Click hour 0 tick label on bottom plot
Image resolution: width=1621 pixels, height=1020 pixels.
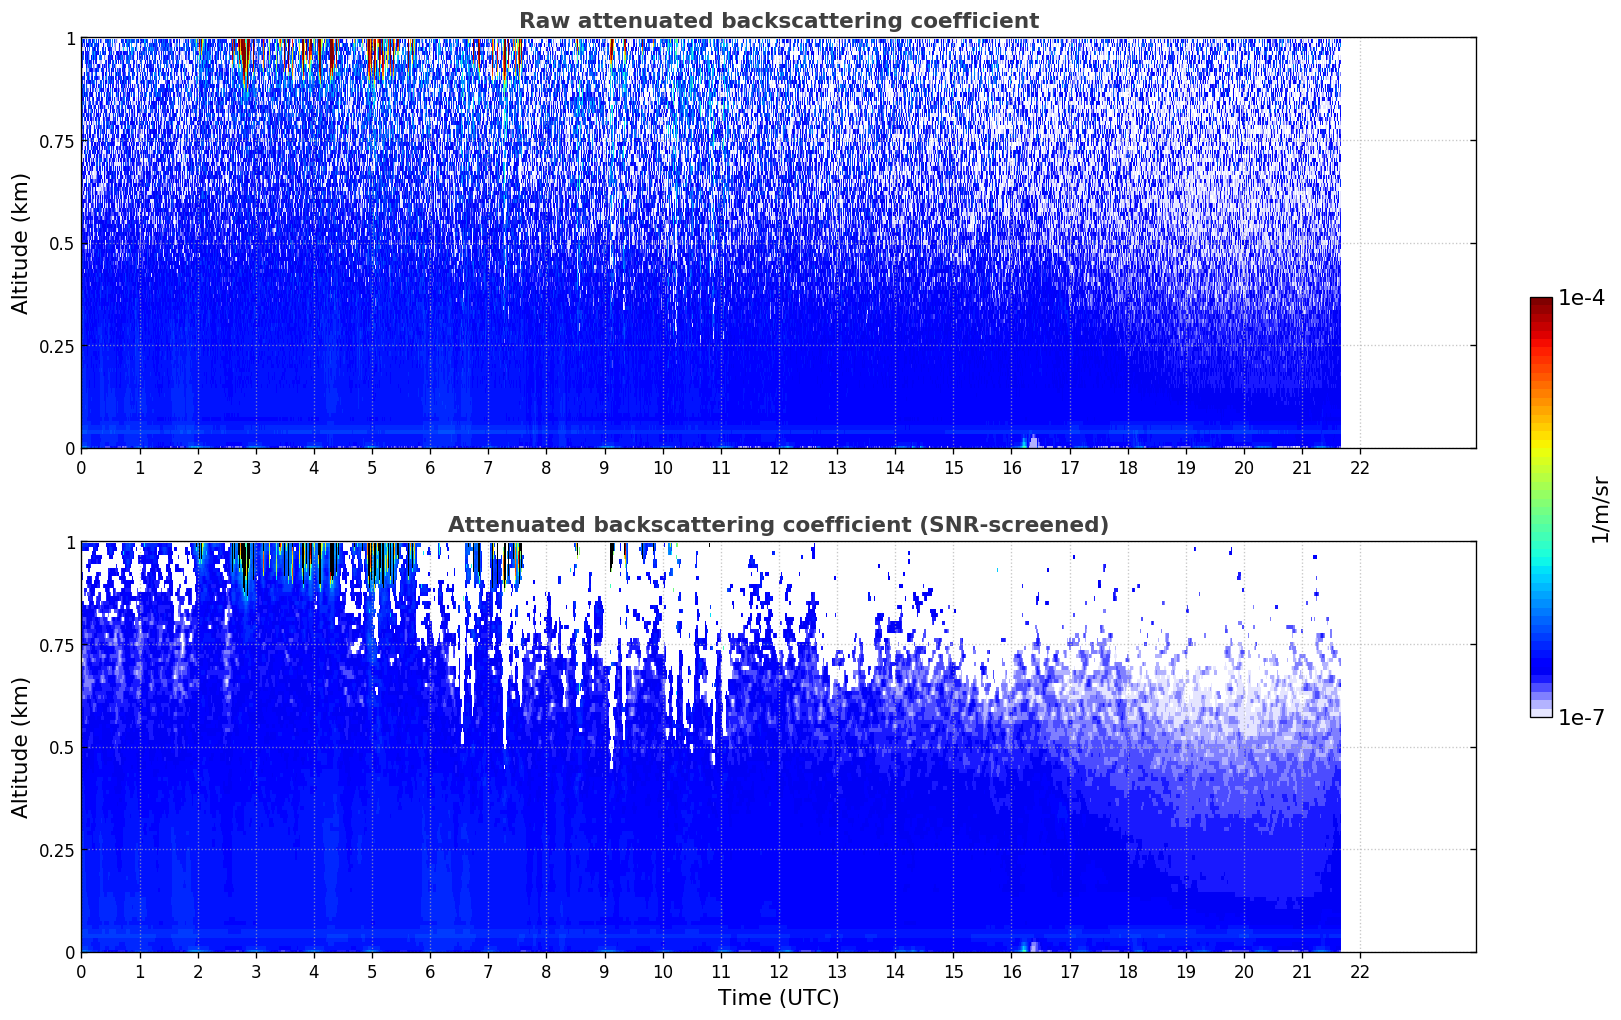[x=81, y=972]
